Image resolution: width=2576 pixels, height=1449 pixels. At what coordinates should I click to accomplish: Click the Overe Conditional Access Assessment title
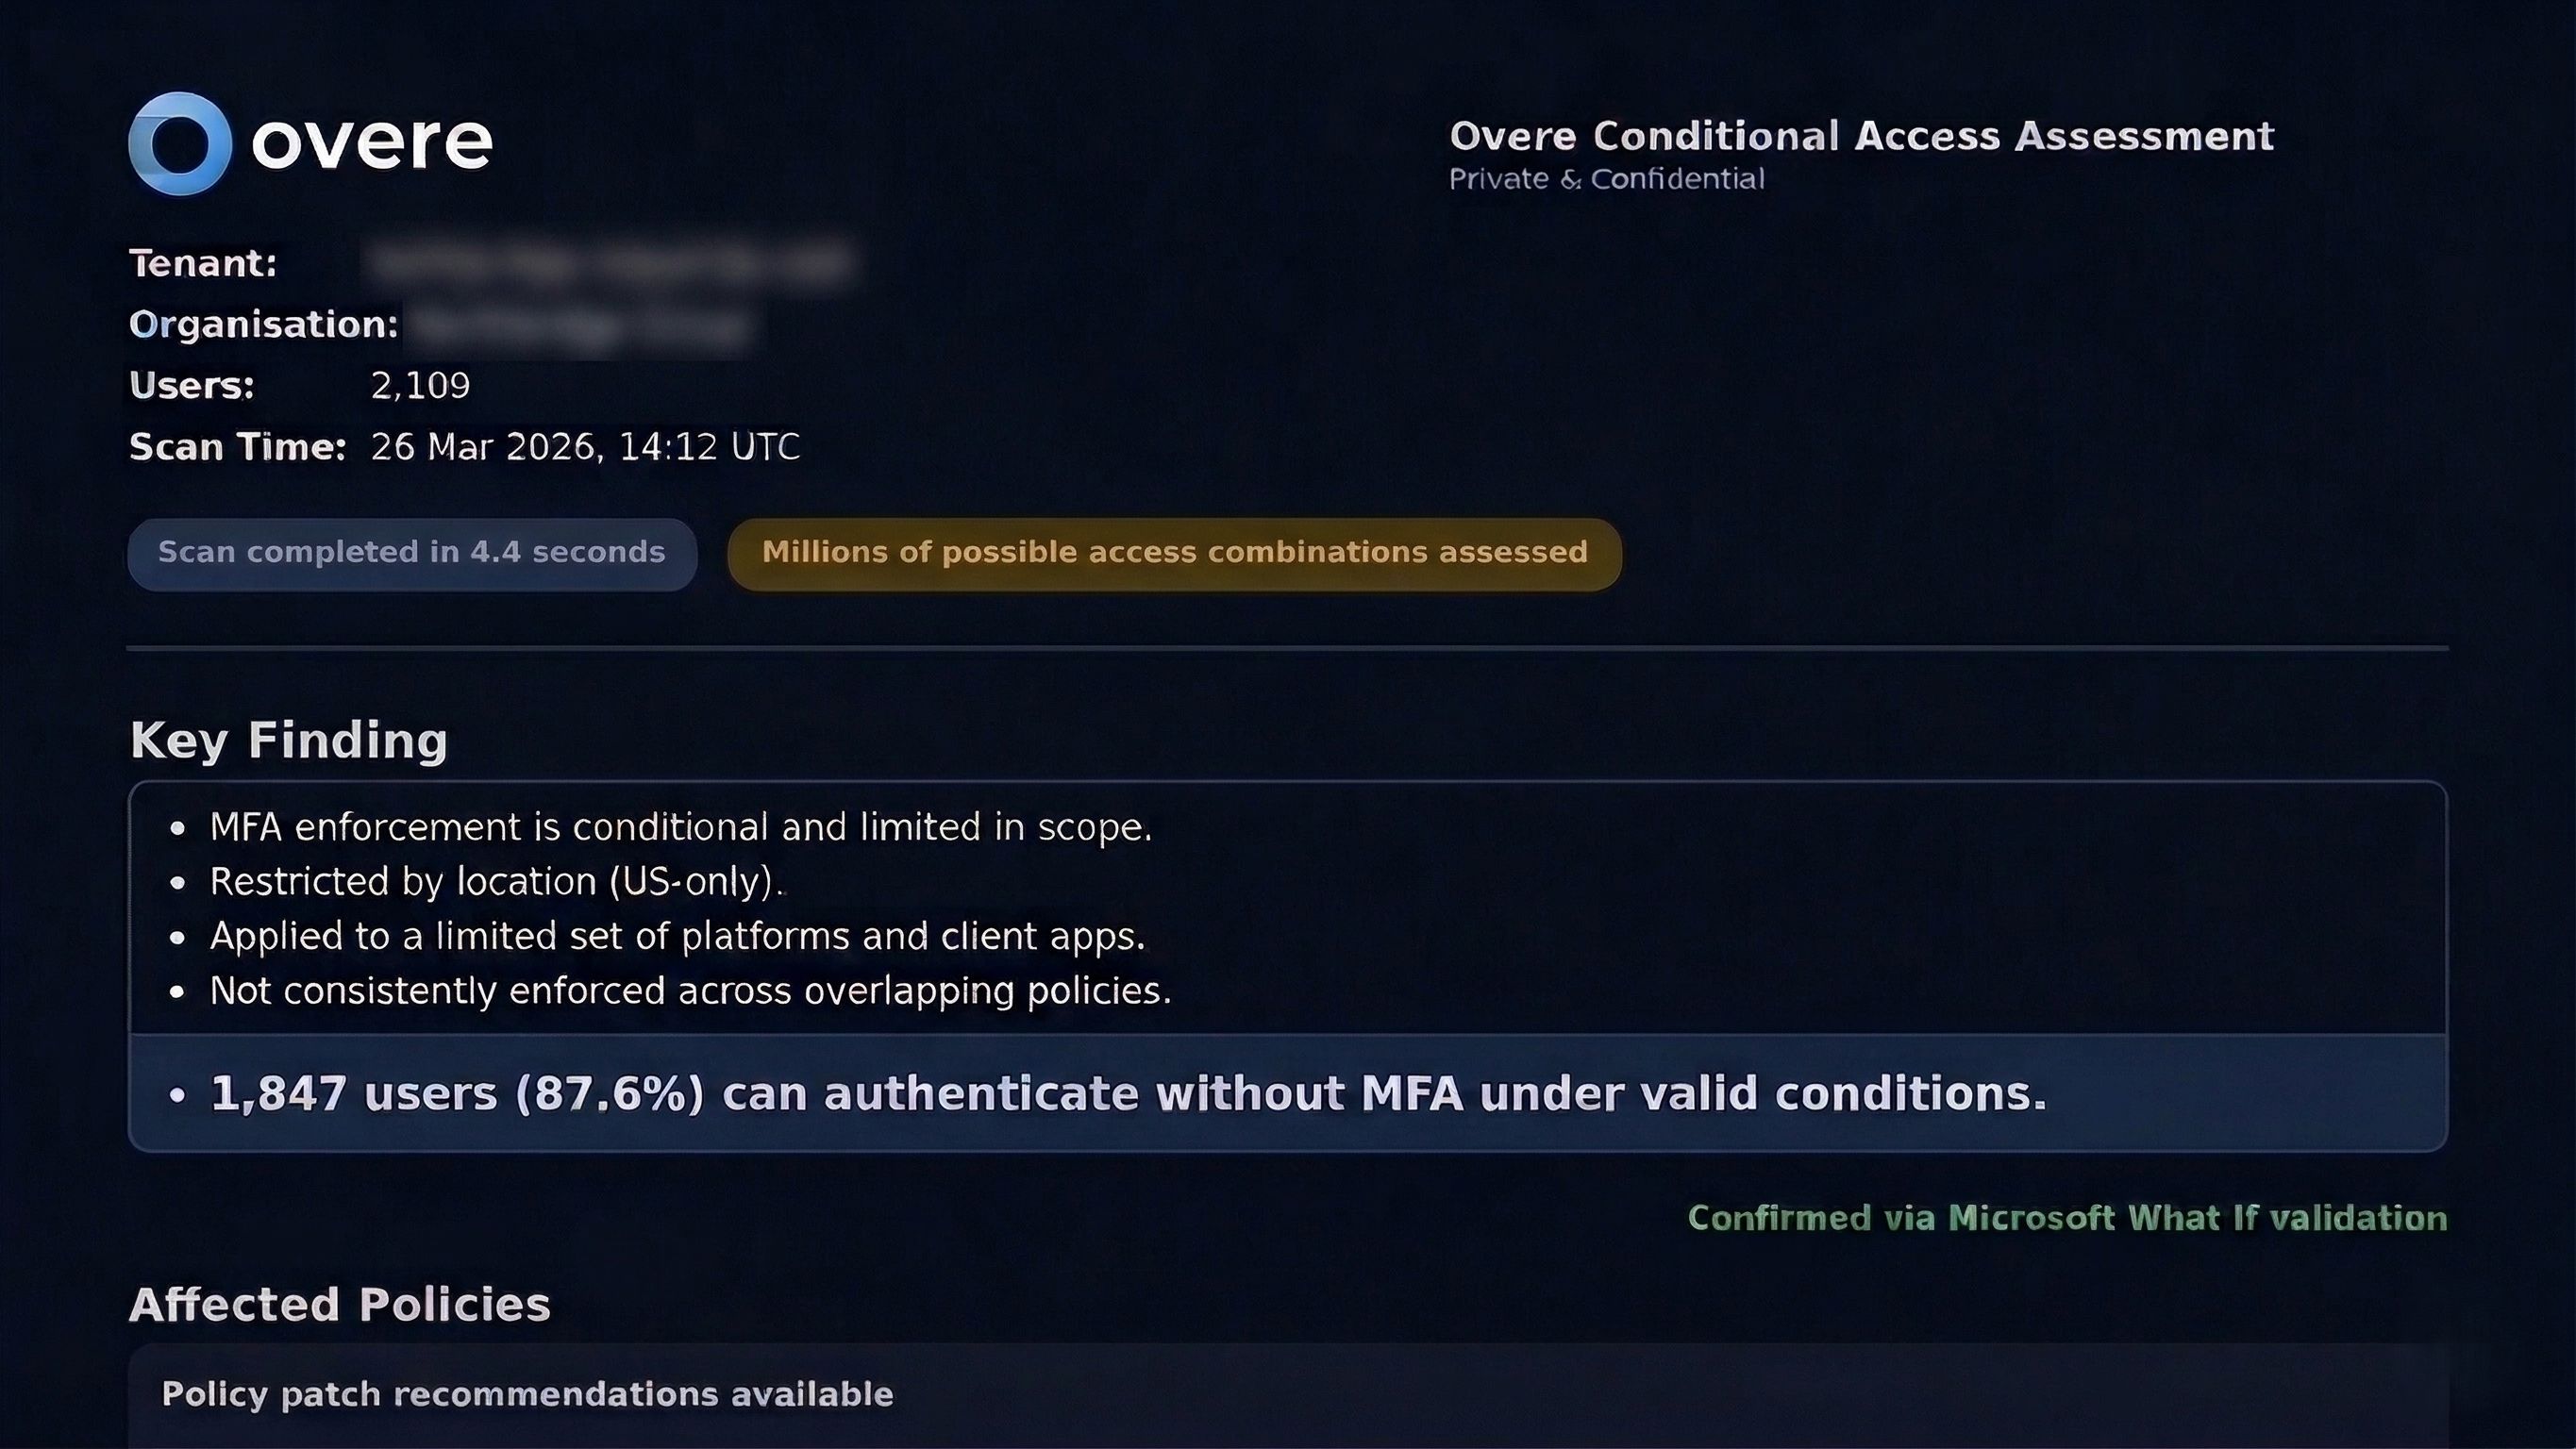pos(1861,136)
